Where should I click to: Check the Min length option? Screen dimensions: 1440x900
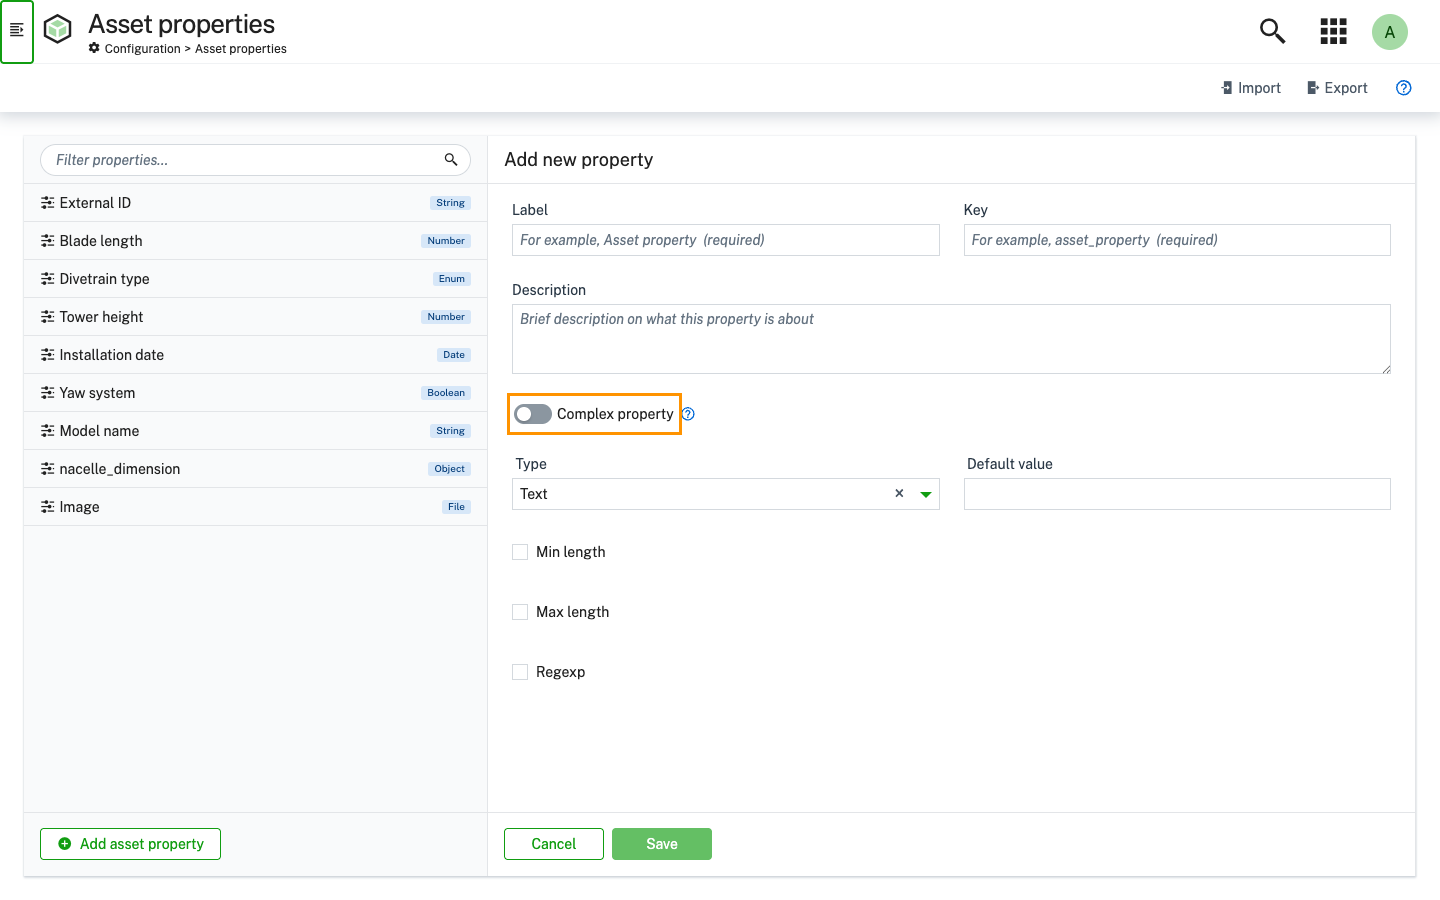520,551
